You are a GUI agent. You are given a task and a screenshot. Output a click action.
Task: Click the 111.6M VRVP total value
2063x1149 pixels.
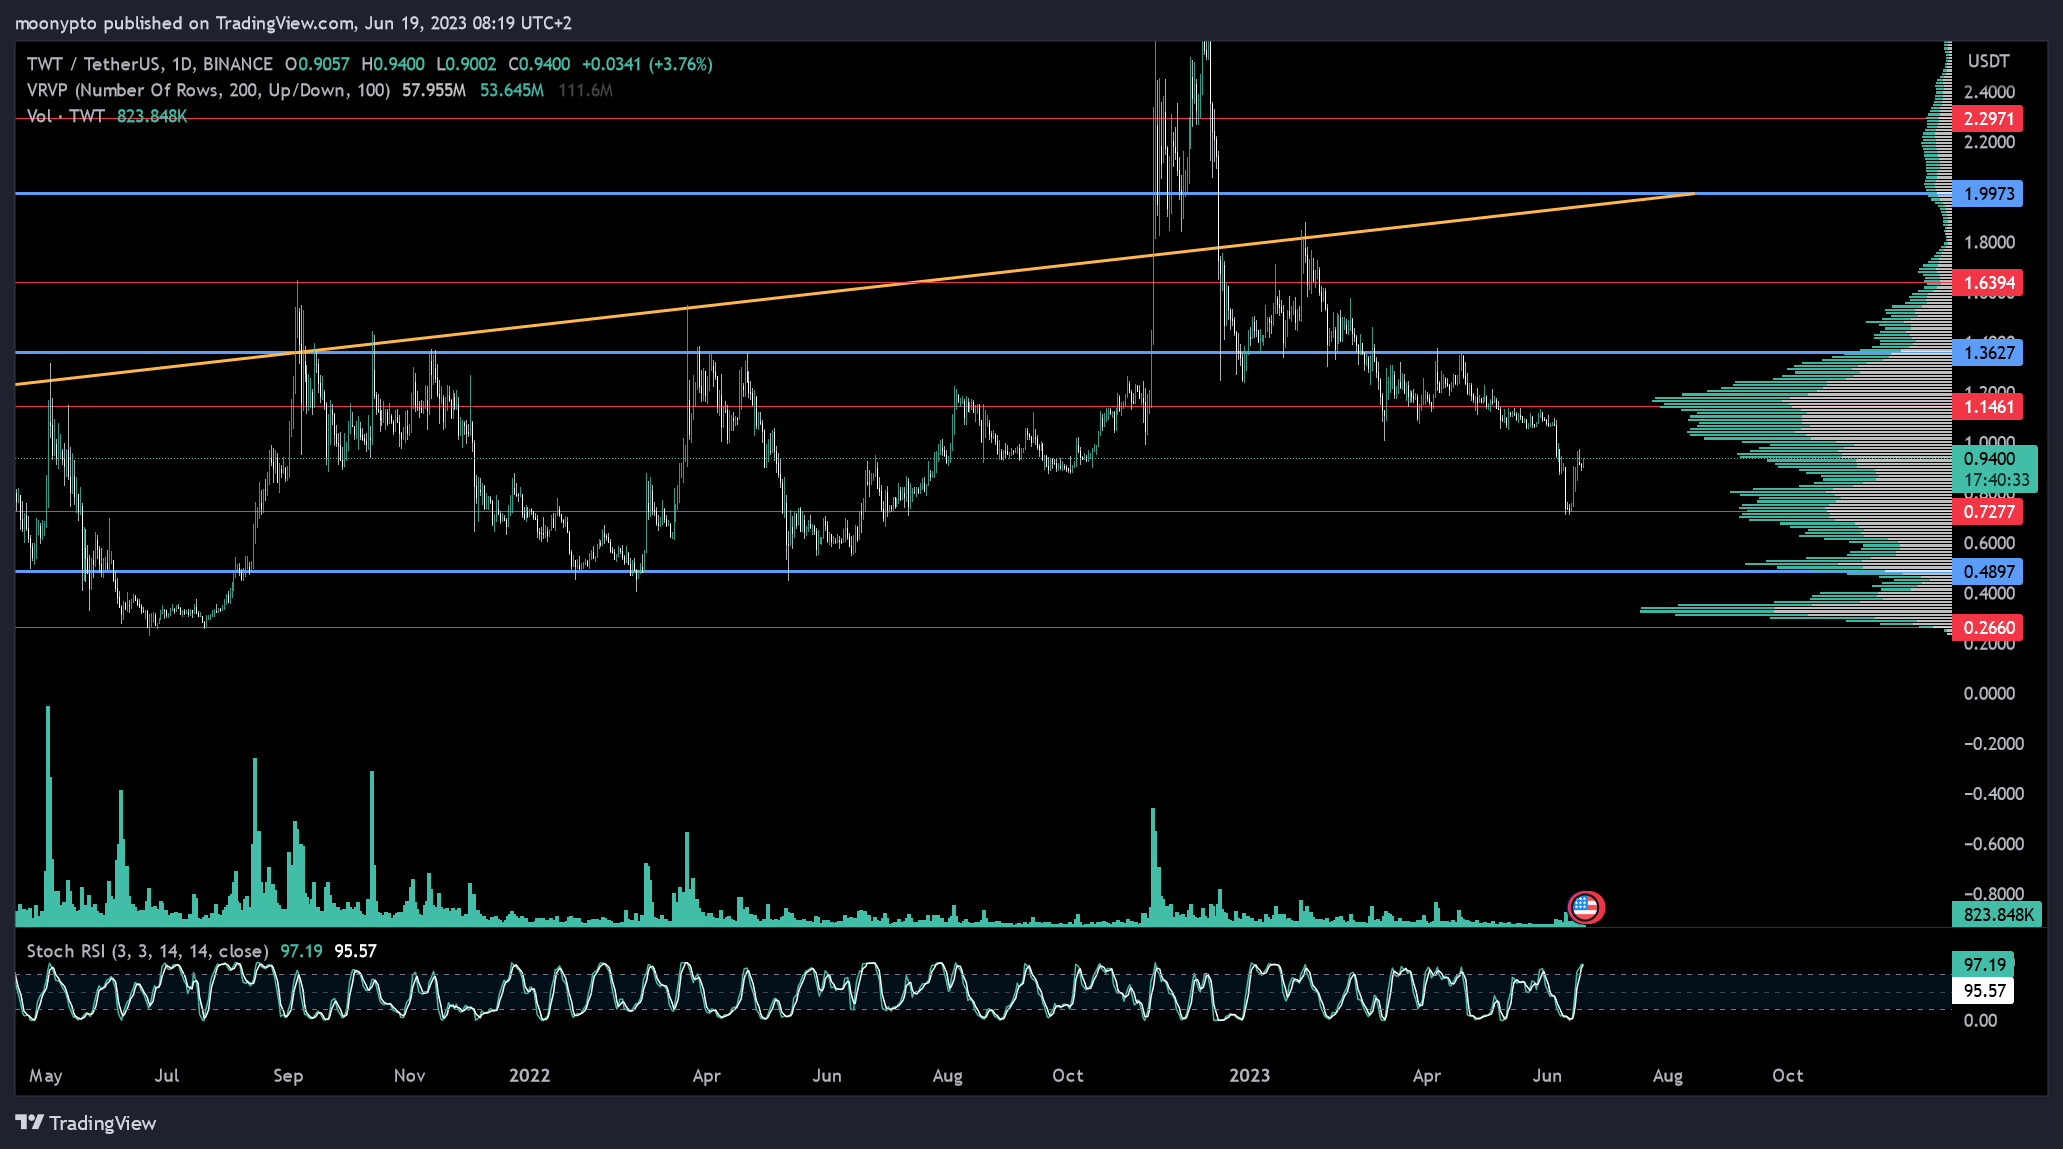tap(585, 90)
